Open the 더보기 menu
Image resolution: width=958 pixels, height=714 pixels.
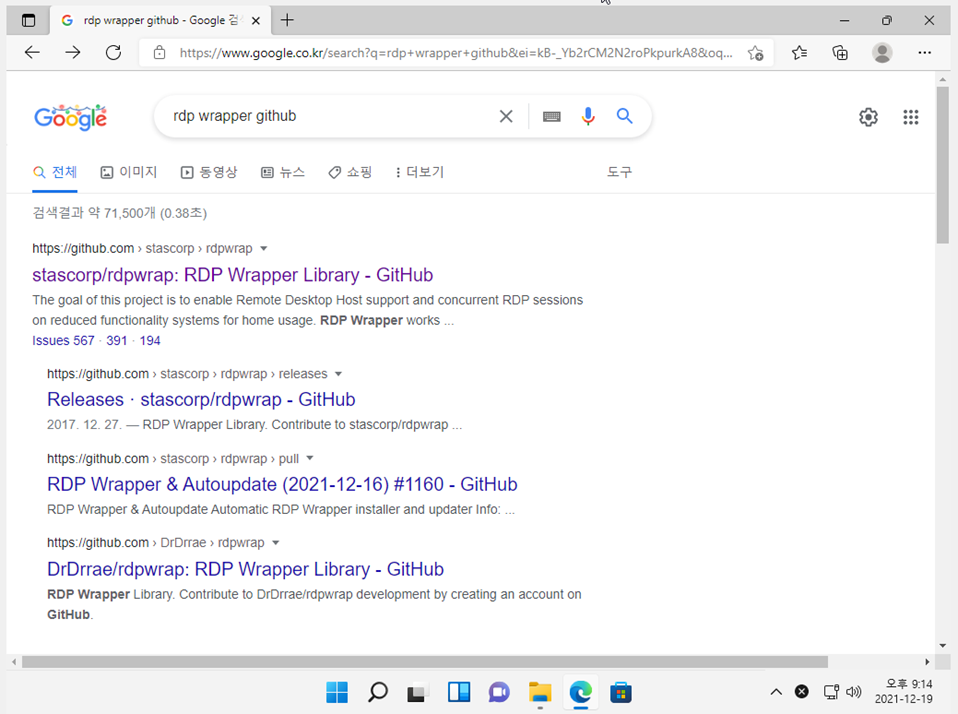click(420, 172)
